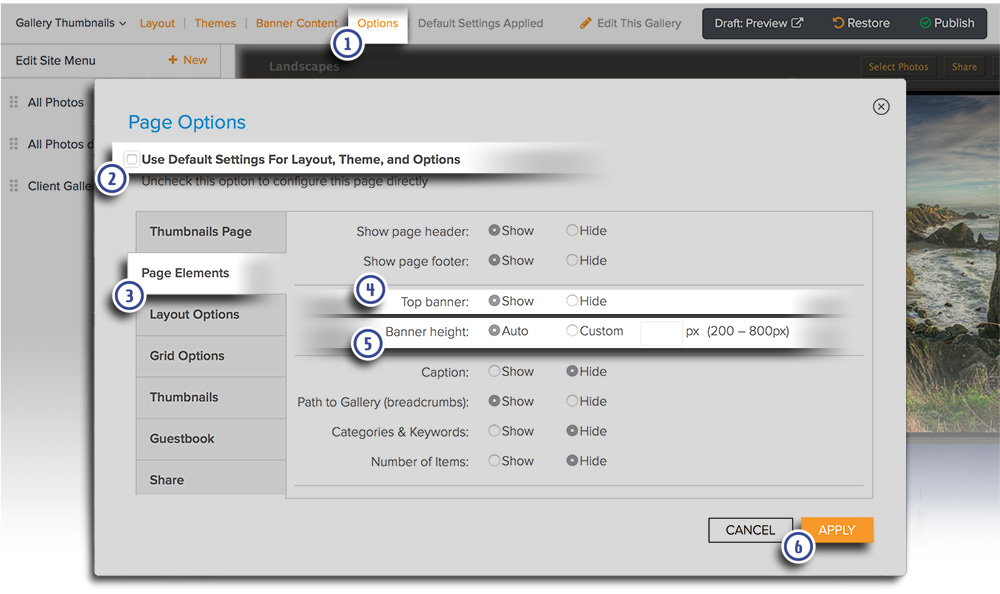
Task: Grab the drag handle beside All Photos
Action: point(13,102)
